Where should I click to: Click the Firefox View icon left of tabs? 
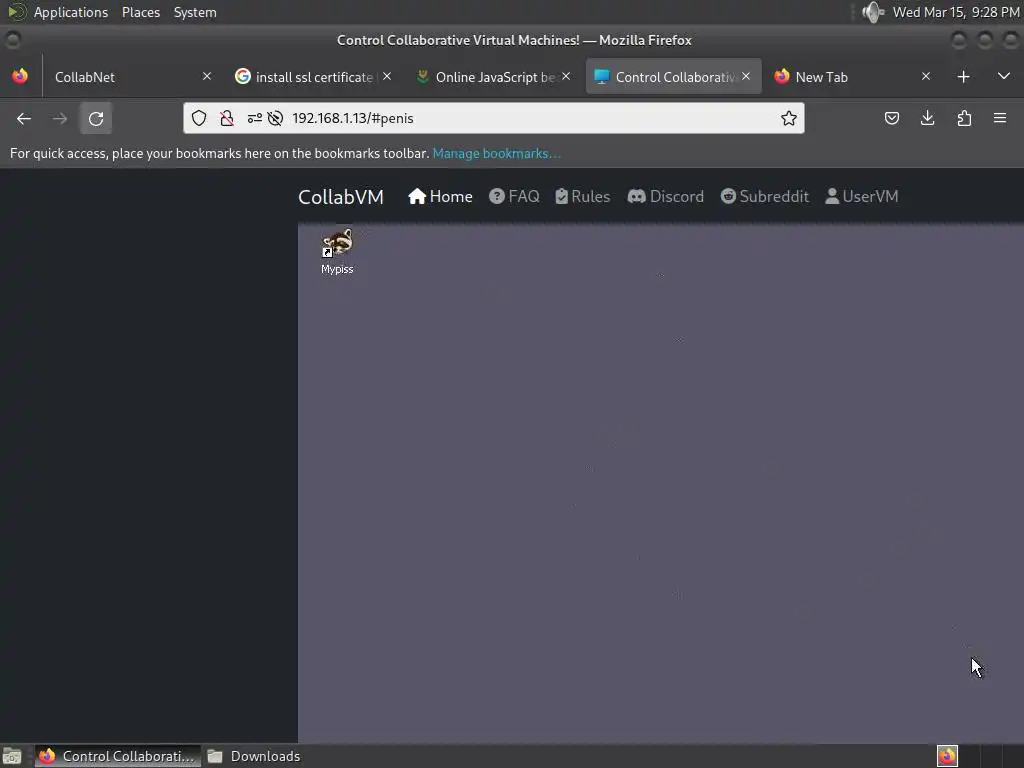(x=20, y=76)
